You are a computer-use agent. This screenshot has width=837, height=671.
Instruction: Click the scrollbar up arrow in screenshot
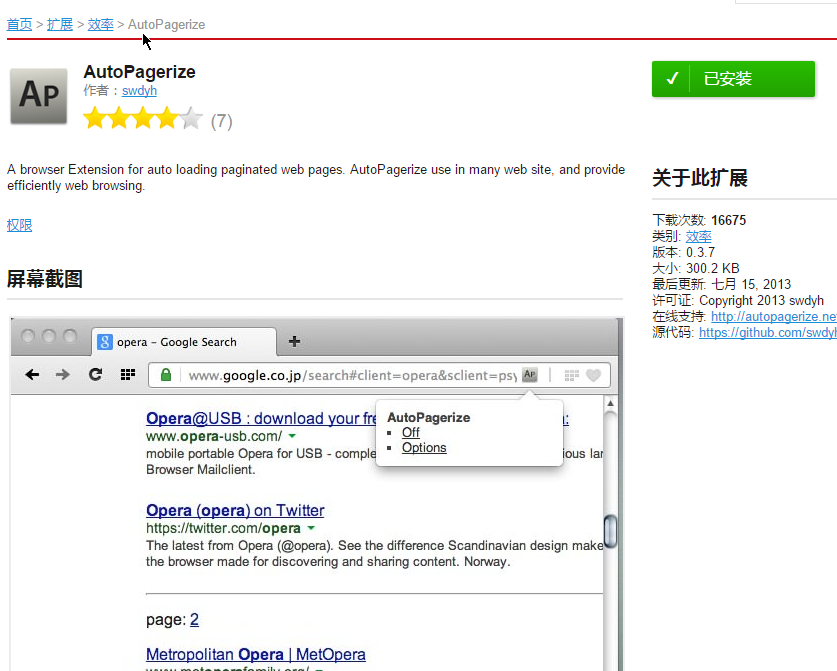610,404
